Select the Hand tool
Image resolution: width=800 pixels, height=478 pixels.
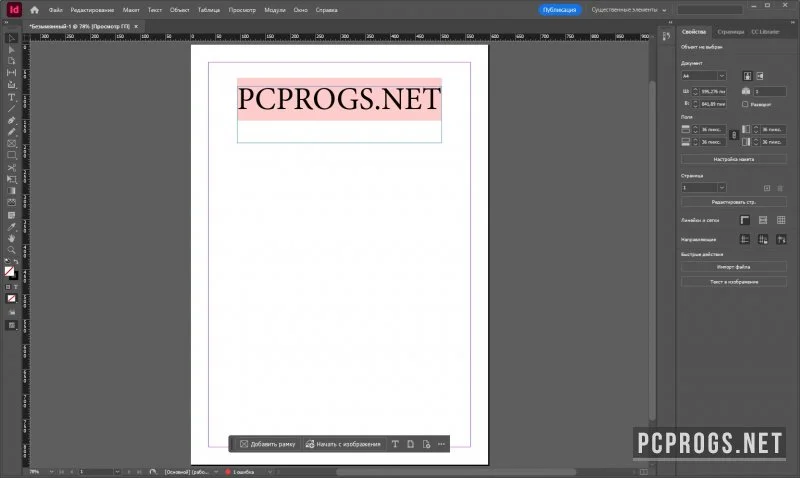[11, 238]
